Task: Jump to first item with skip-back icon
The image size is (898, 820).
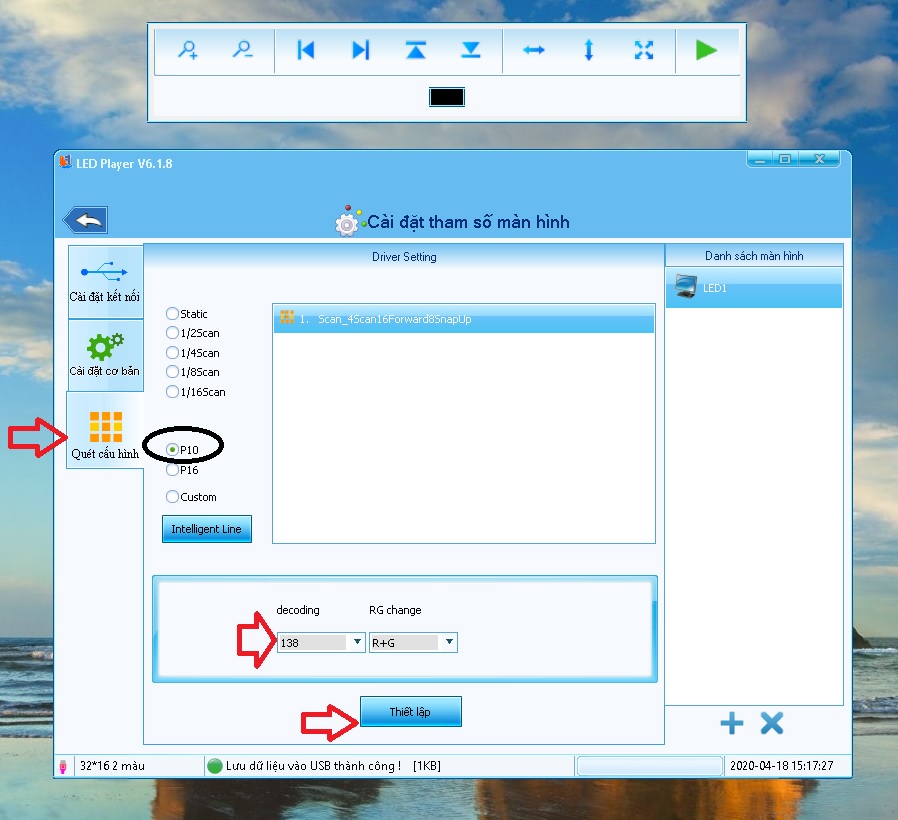Action: 306,50
